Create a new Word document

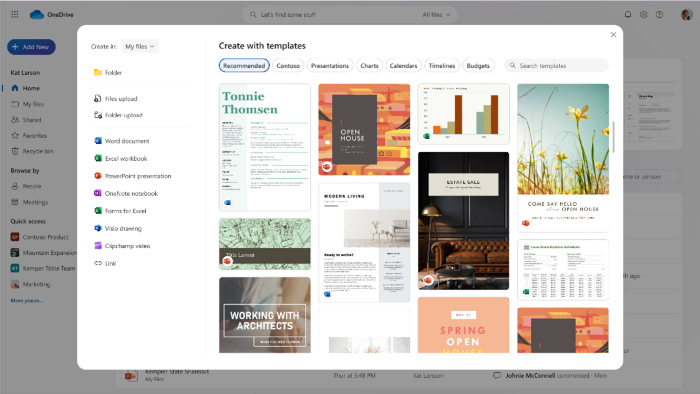click(121, 141)
